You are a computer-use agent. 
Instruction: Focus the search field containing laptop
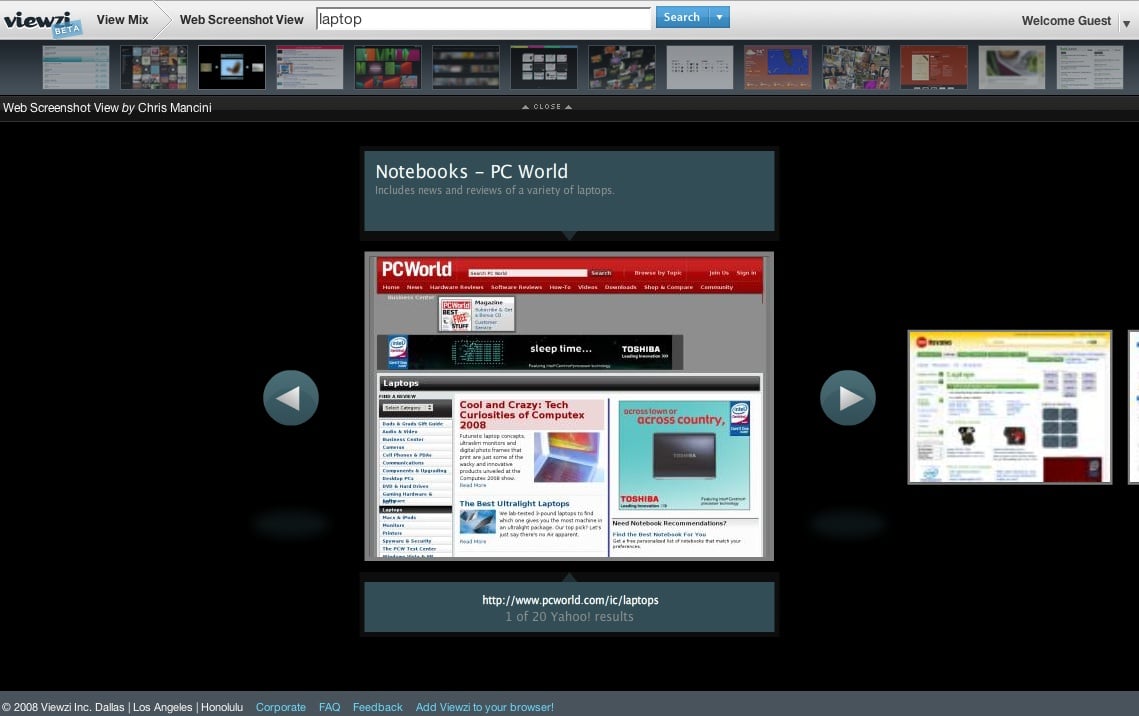coord(483,19)
